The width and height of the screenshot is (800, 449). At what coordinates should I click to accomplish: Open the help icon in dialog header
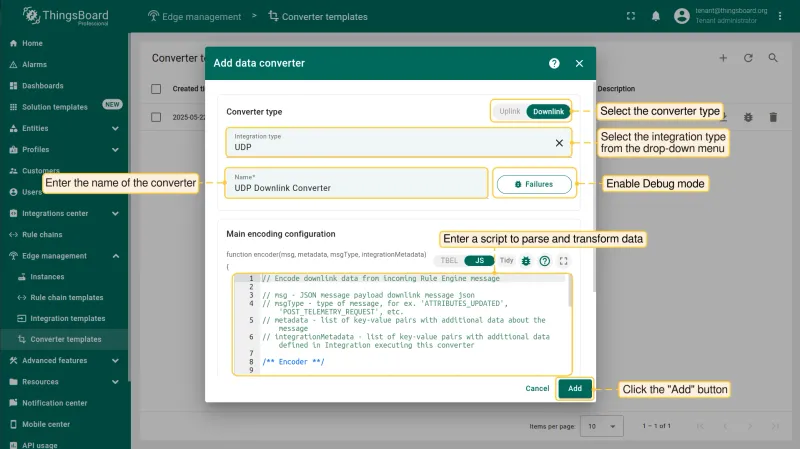coord(554,63)
